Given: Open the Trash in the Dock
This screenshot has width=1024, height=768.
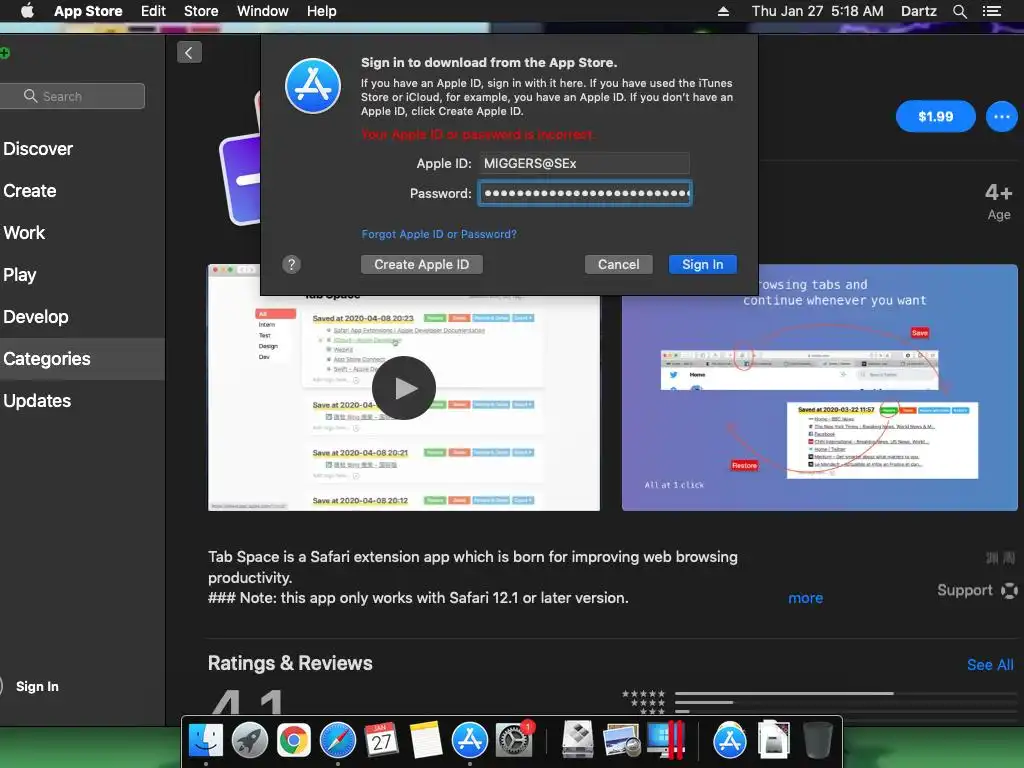Looking at the screenshot, I should point(818,741).
